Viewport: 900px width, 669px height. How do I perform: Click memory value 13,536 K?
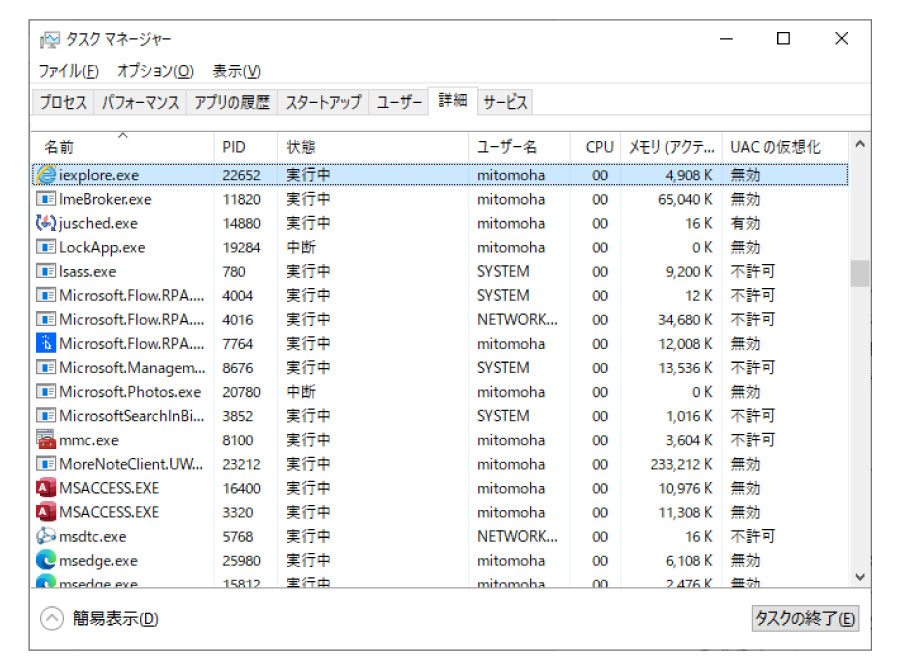(x=685, y=368)
